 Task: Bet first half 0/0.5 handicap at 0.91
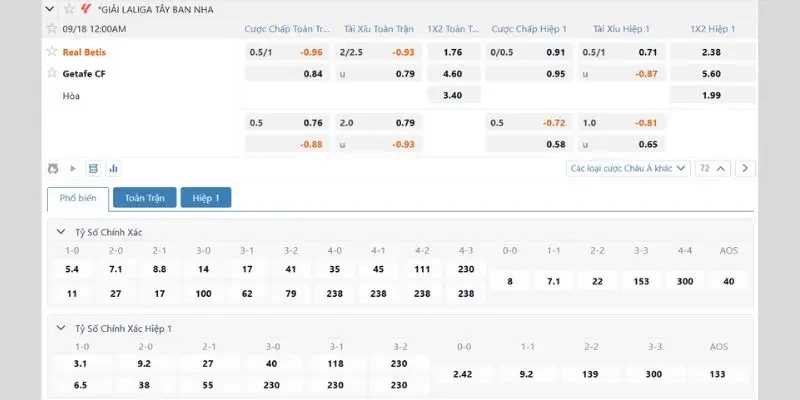pyautogui.click(x=529, y=52)
